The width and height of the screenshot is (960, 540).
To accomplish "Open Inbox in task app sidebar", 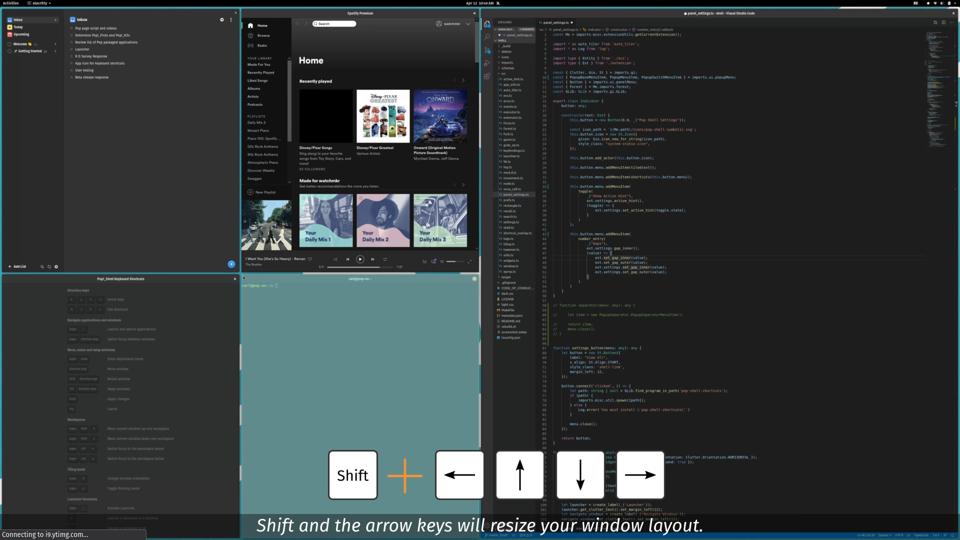I will pyautogui.click(x=32, y=20).
